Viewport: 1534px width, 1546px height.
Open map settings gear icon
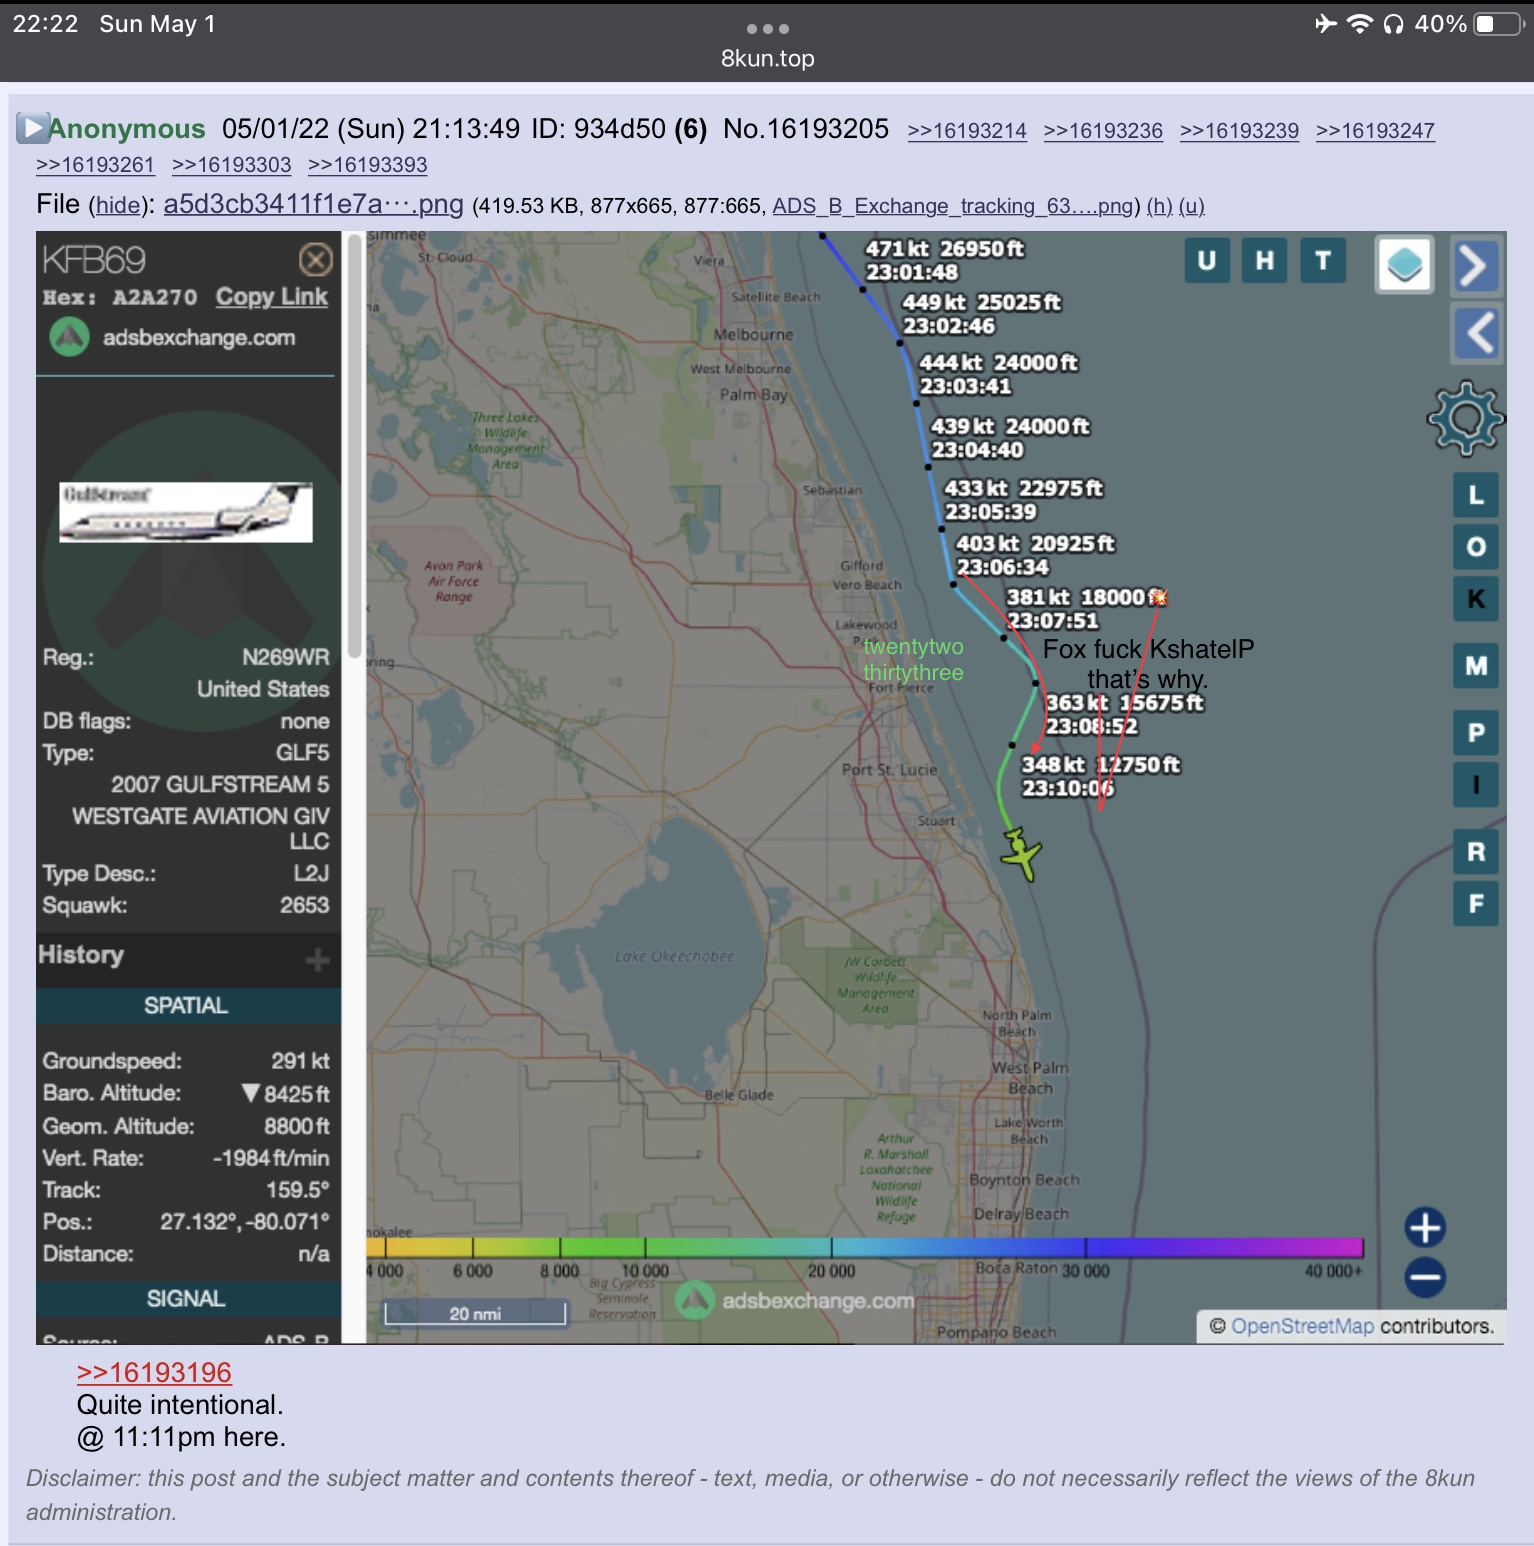[x=1466, y=418]
